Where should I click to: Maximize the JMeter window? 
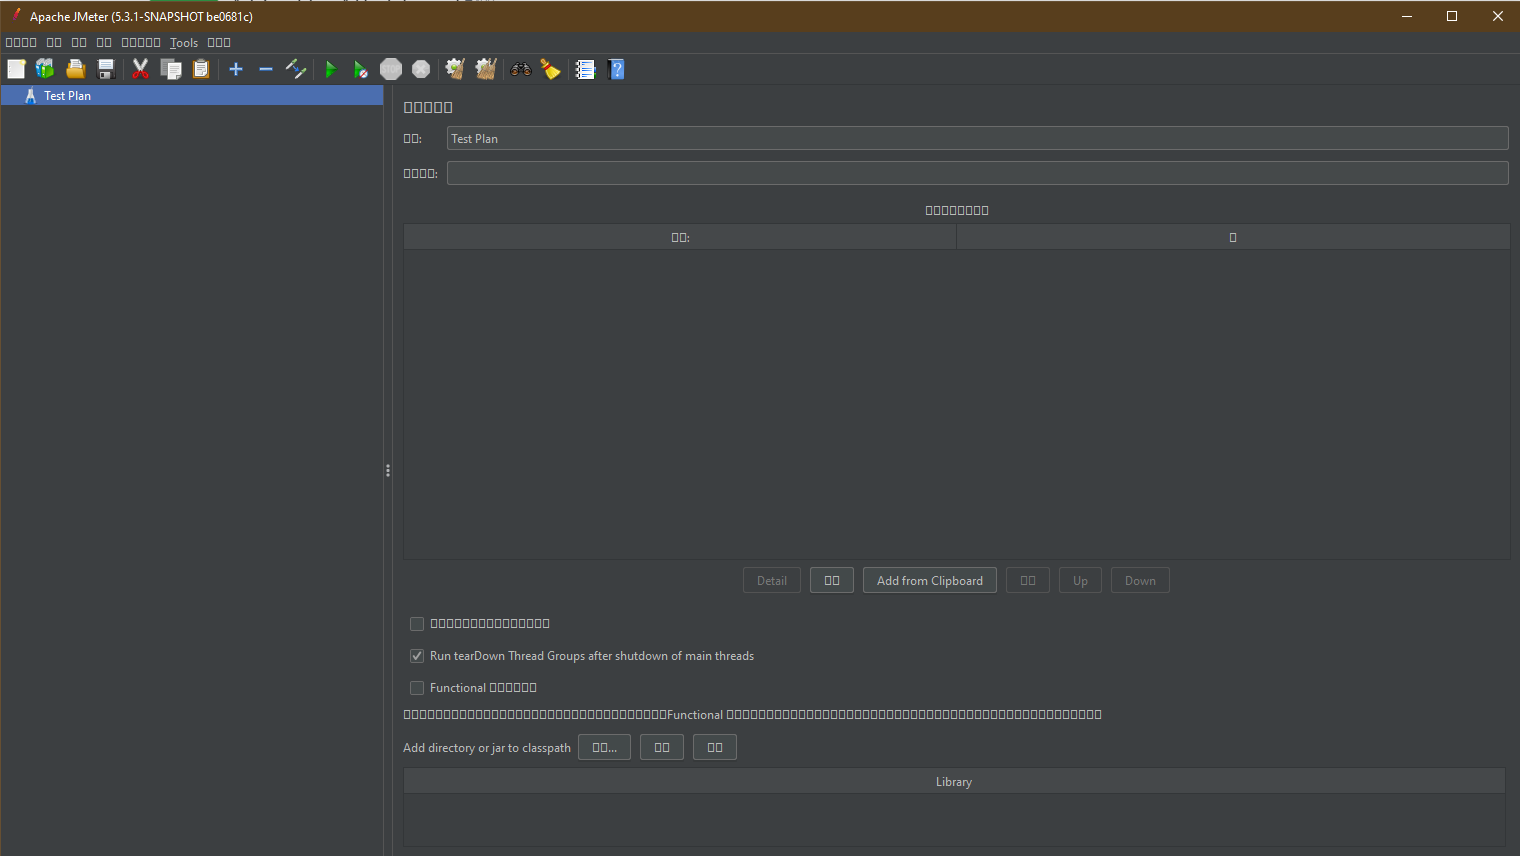(x=1452, y=16)
